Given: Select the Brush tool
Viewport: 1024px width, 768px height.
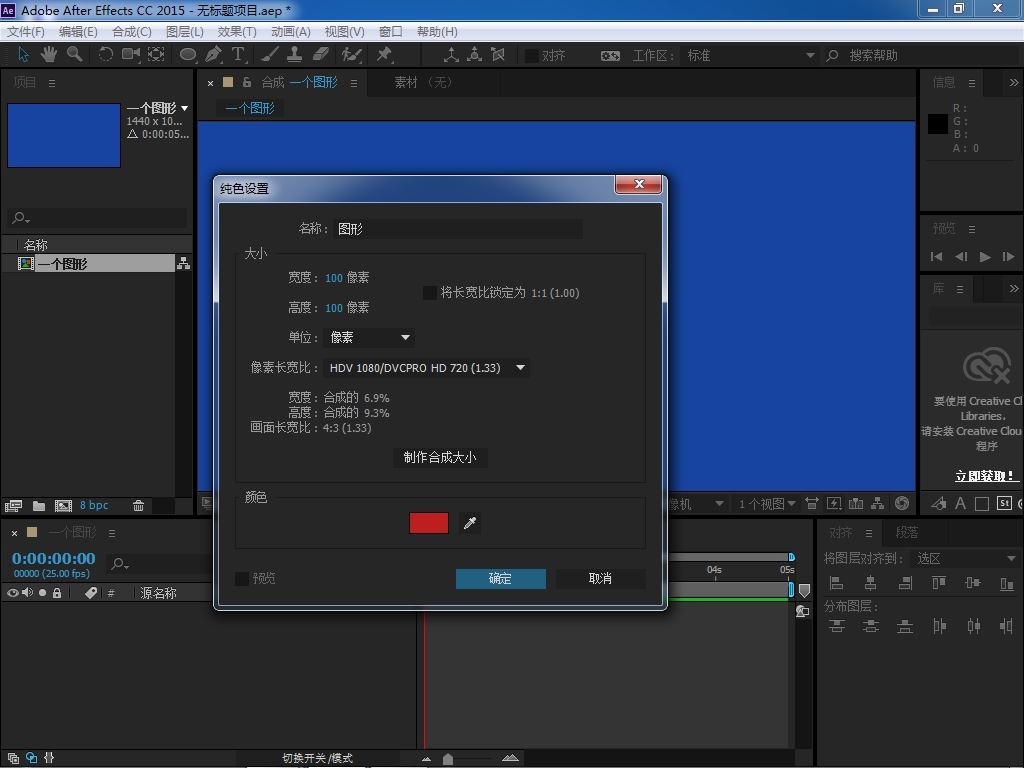Looking at the screenshot, I should tap(270, 55).
